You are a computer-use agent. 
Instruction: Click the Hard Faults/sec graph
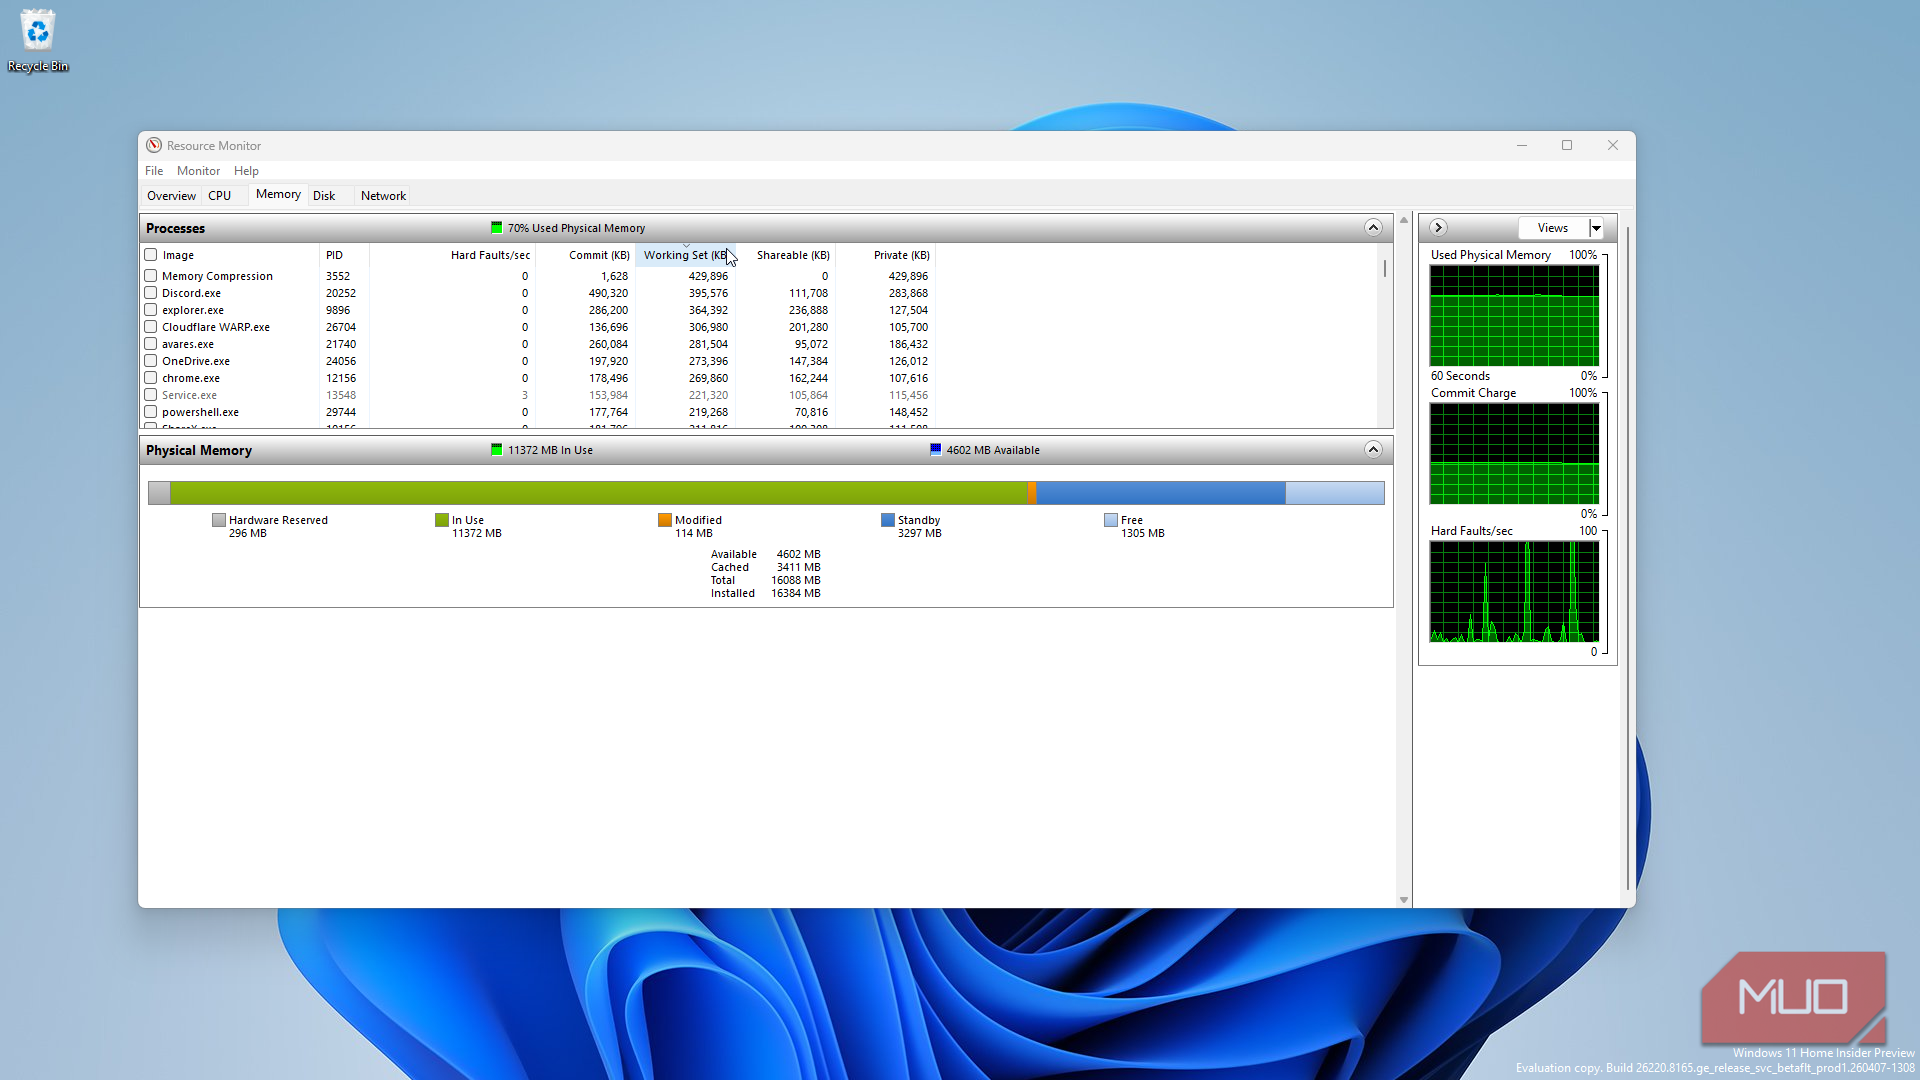1514,591
